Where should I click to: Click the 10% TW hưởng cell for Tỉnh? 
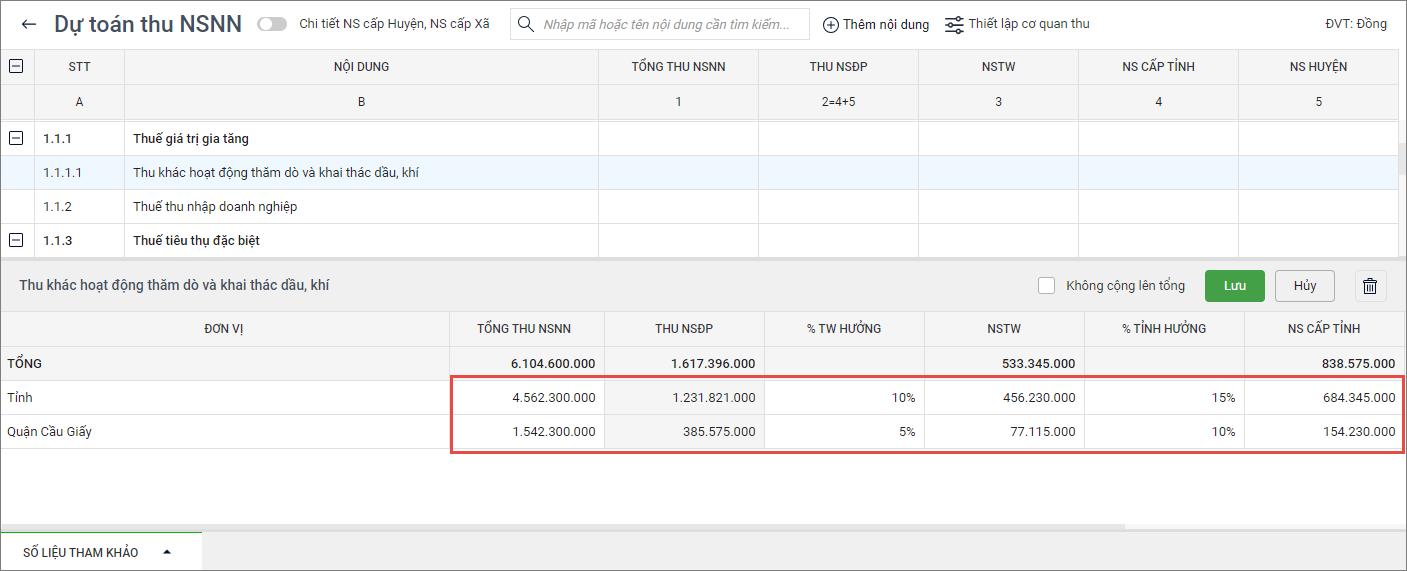(844, 398)
